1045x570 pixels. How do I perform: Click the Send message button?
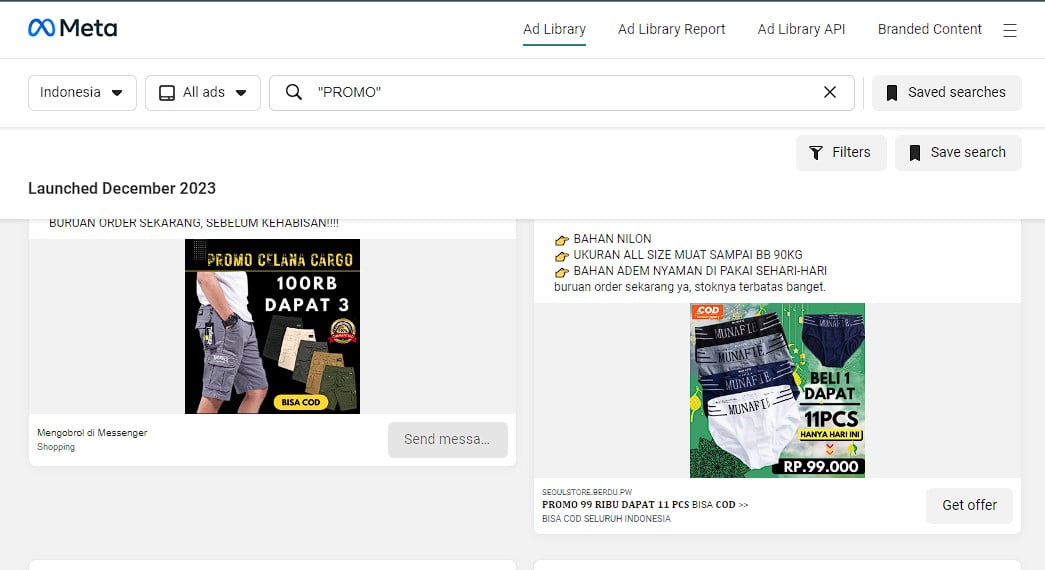click(447, 439)
